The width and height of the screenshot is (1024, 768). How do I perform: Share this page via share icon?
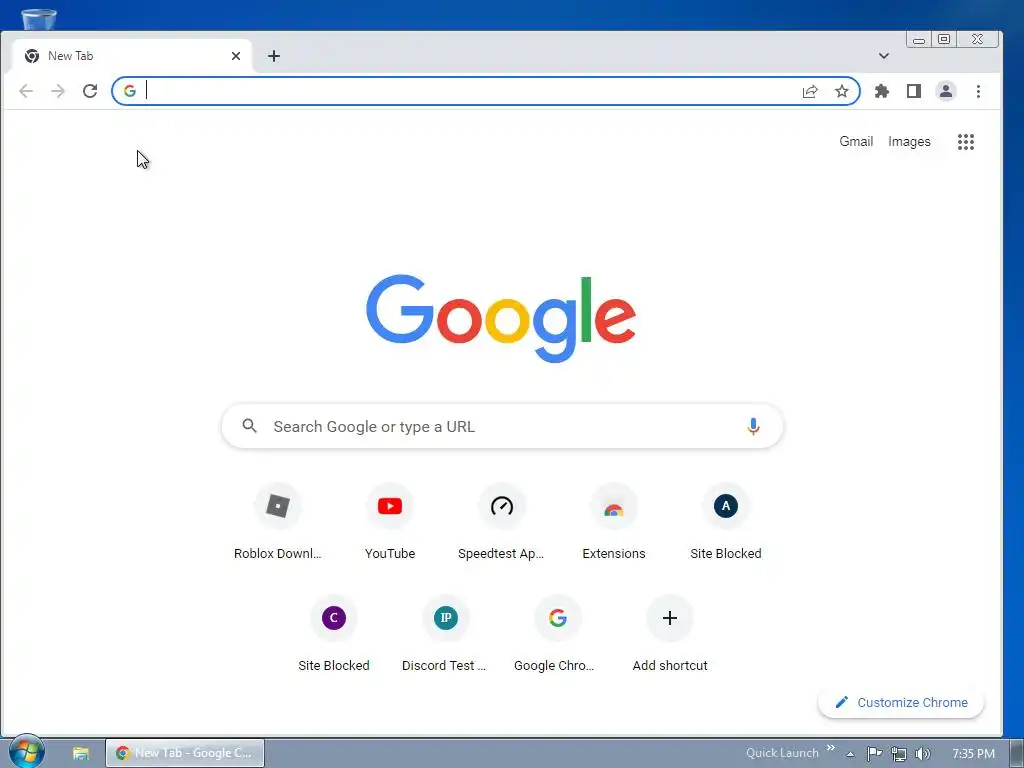click(810, 91)
